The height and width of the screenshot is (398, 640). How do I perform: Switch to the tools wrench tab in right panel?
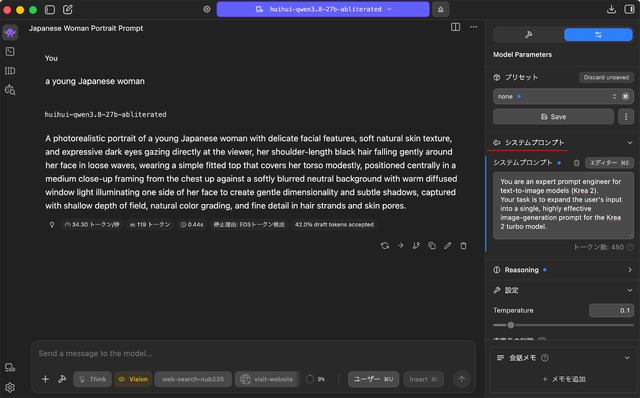(529, 35)
